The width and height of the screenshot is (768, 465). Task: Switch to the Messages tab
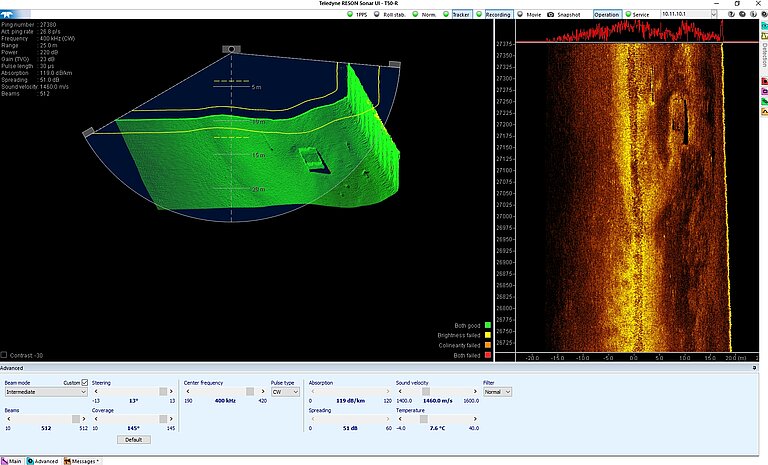pyautogui.click(x=82, y=461)
